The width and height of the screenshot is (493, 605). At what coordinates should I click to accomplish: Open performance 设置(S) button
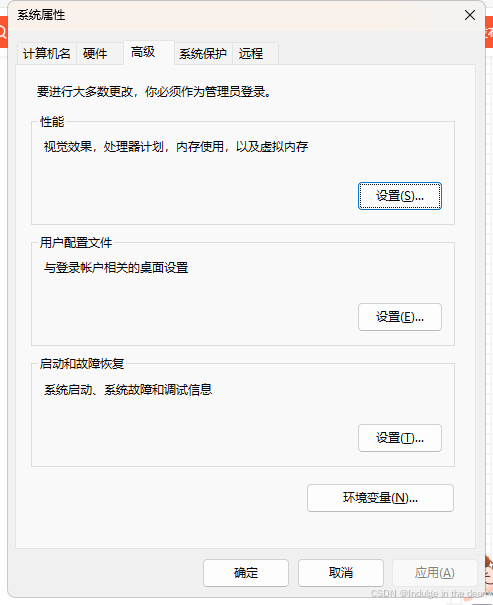[400, 196]
